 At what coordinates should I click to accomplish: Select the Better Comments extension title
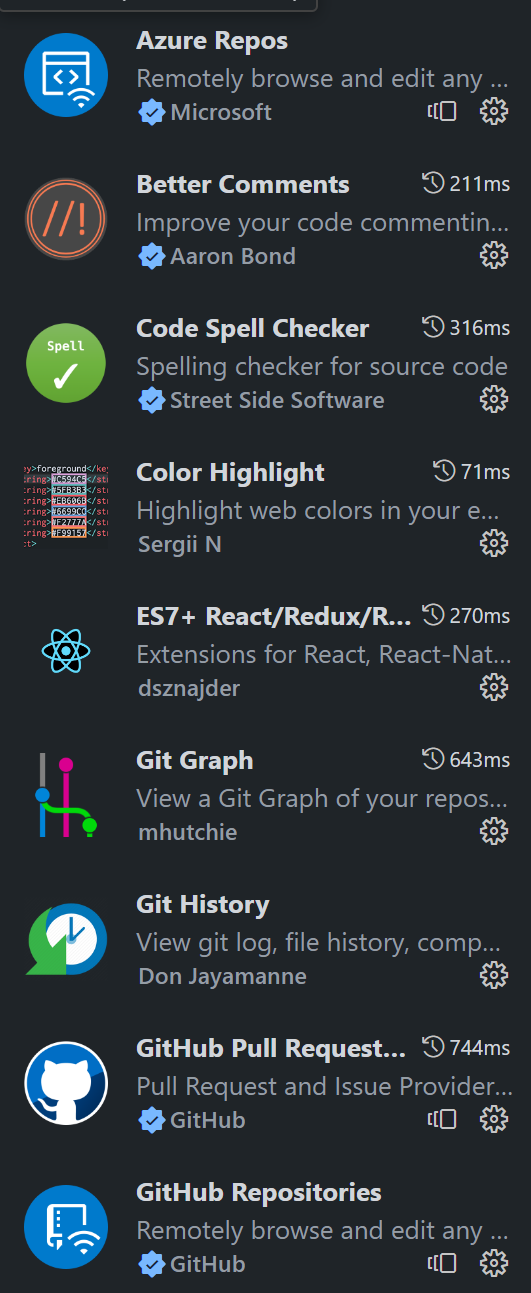[243, 185]
